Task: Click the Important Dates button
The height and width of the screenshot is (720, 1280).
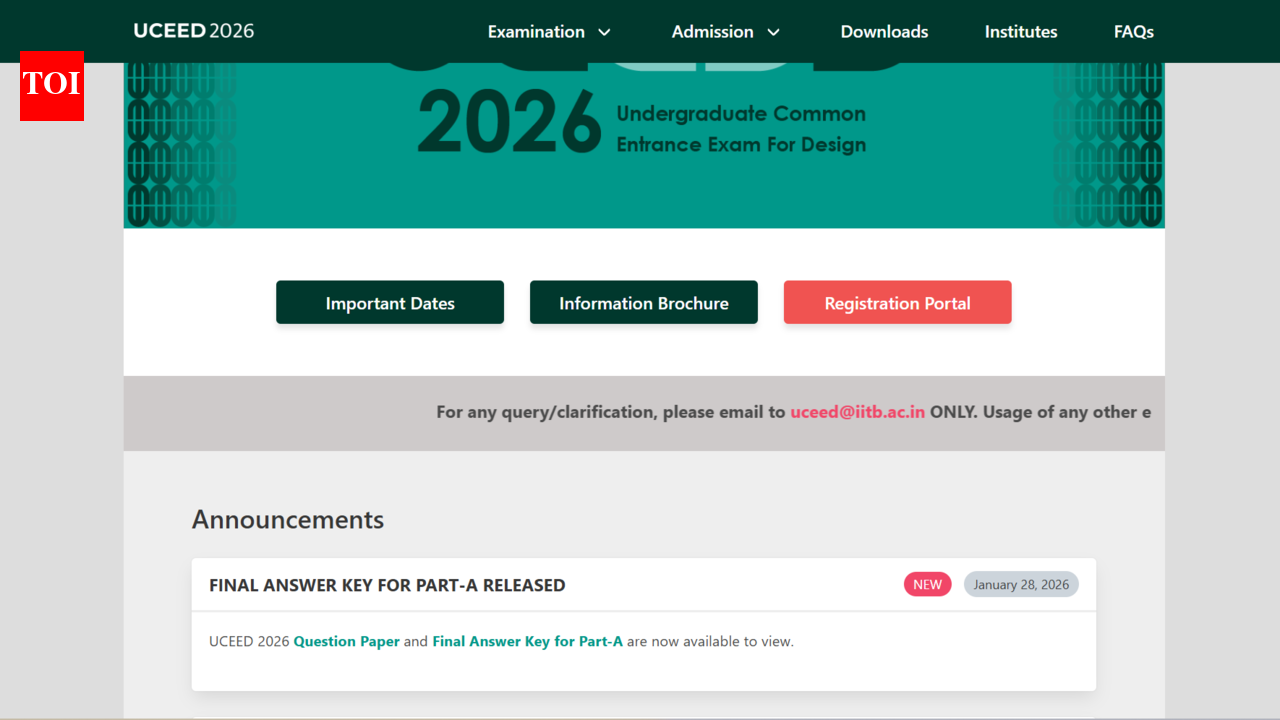Action: [390, 302]
